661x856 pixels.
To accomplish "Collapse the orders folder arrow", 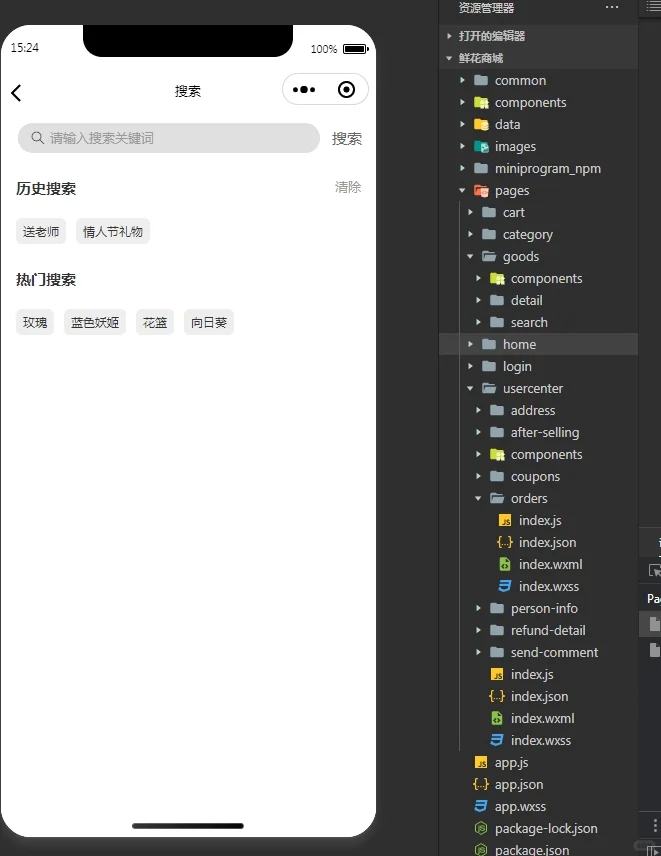I will (478, 498).
